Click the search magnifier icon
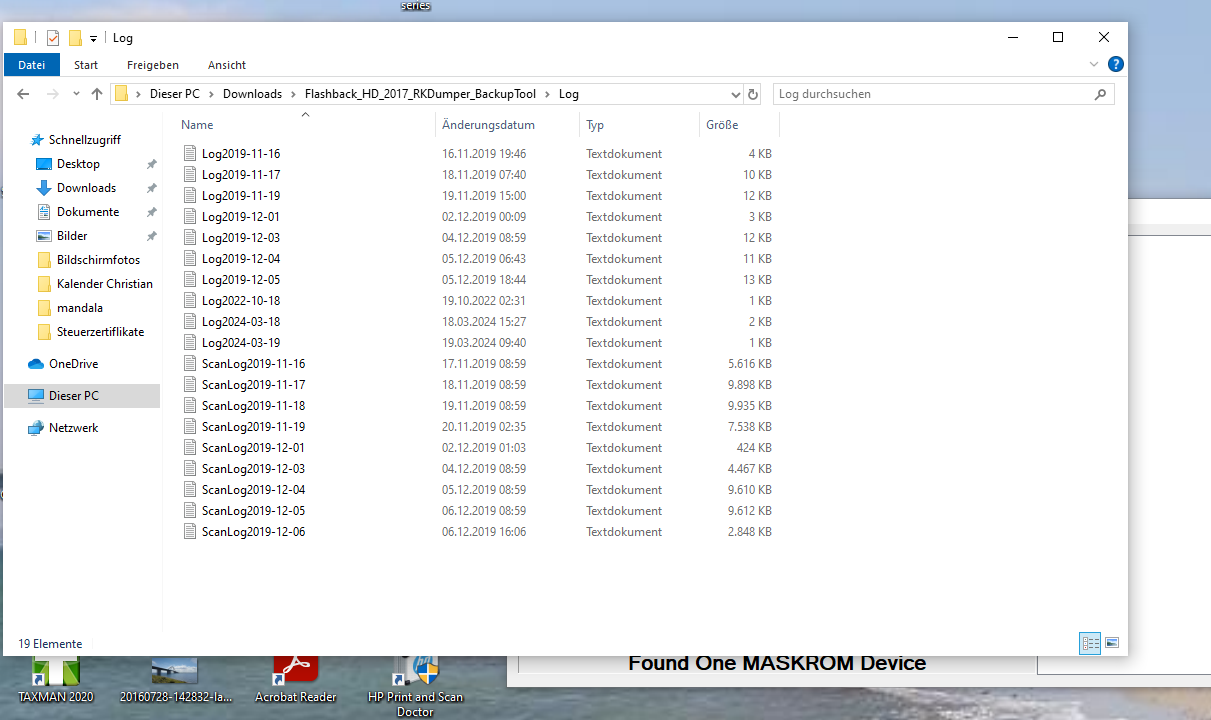This screenshot has width=1211, height=720. pos(1100,94)
